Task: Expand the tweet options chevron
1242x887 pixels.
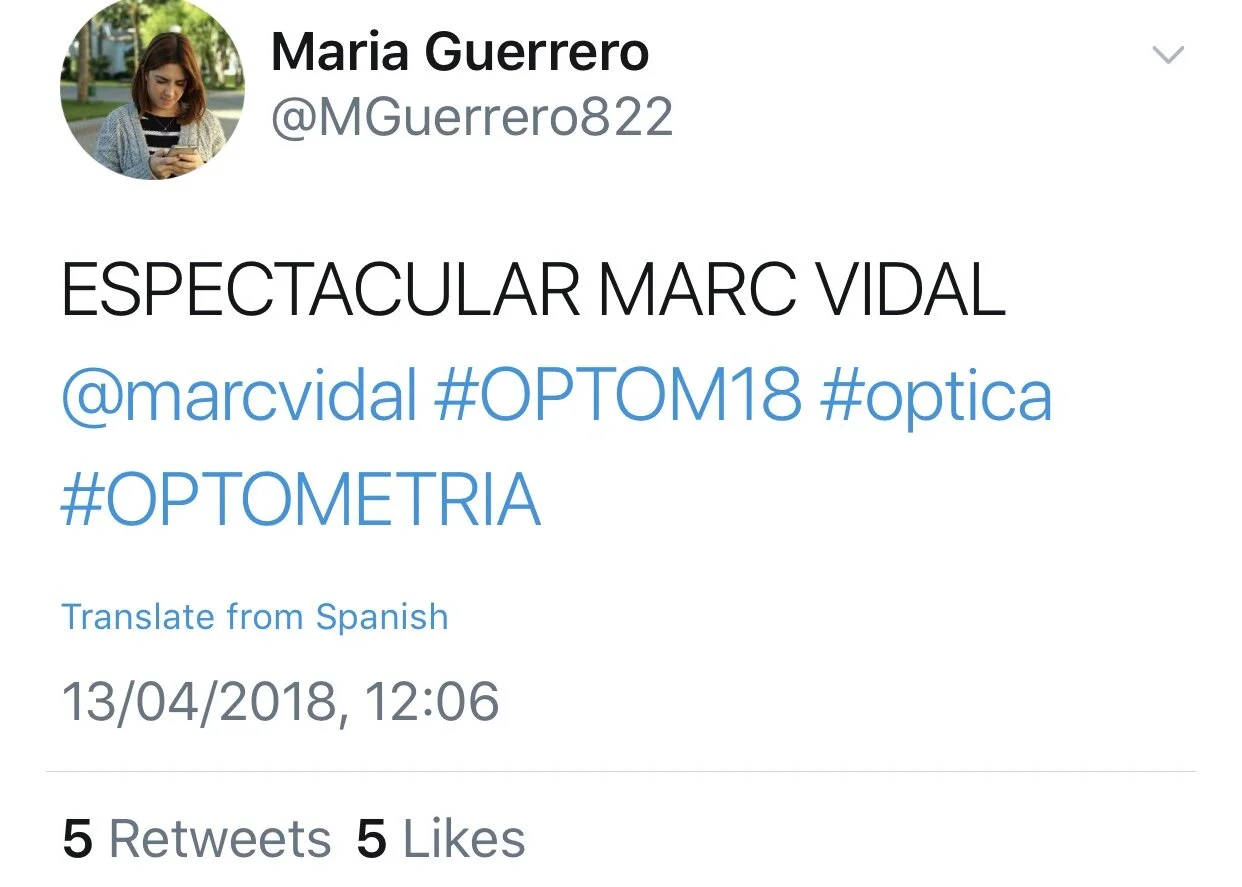Action: coord(1168,55)
